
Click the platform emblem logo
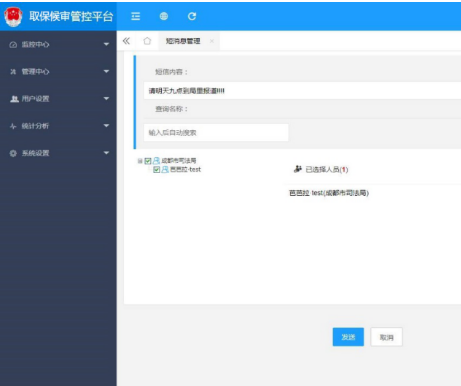click(x=13, y=16)
